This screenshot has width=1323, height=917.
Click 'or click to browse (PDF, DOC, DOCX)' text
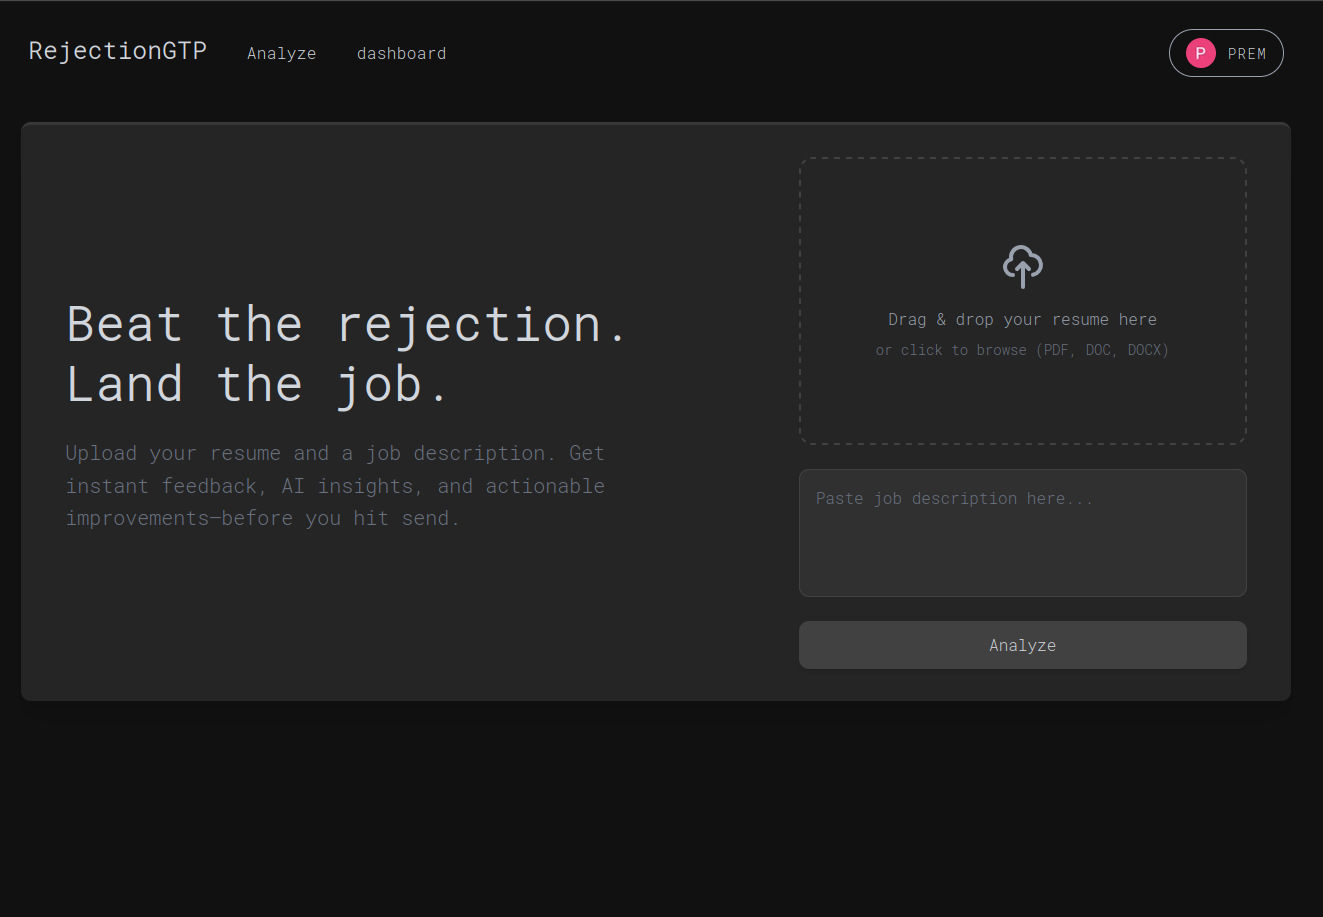[1022, 350]
